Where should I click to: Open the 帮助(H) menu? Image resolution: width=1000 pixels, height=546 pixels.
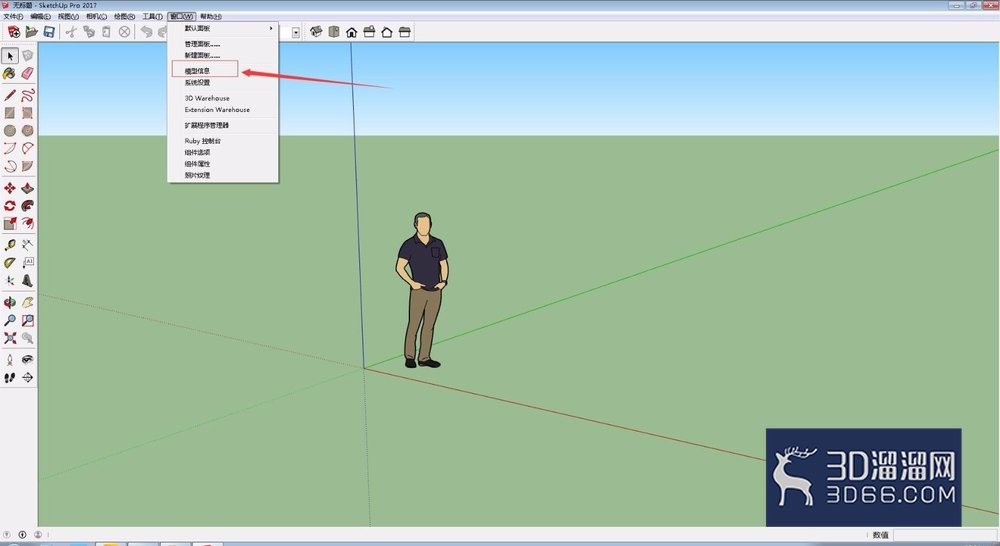tap(210, 17)
